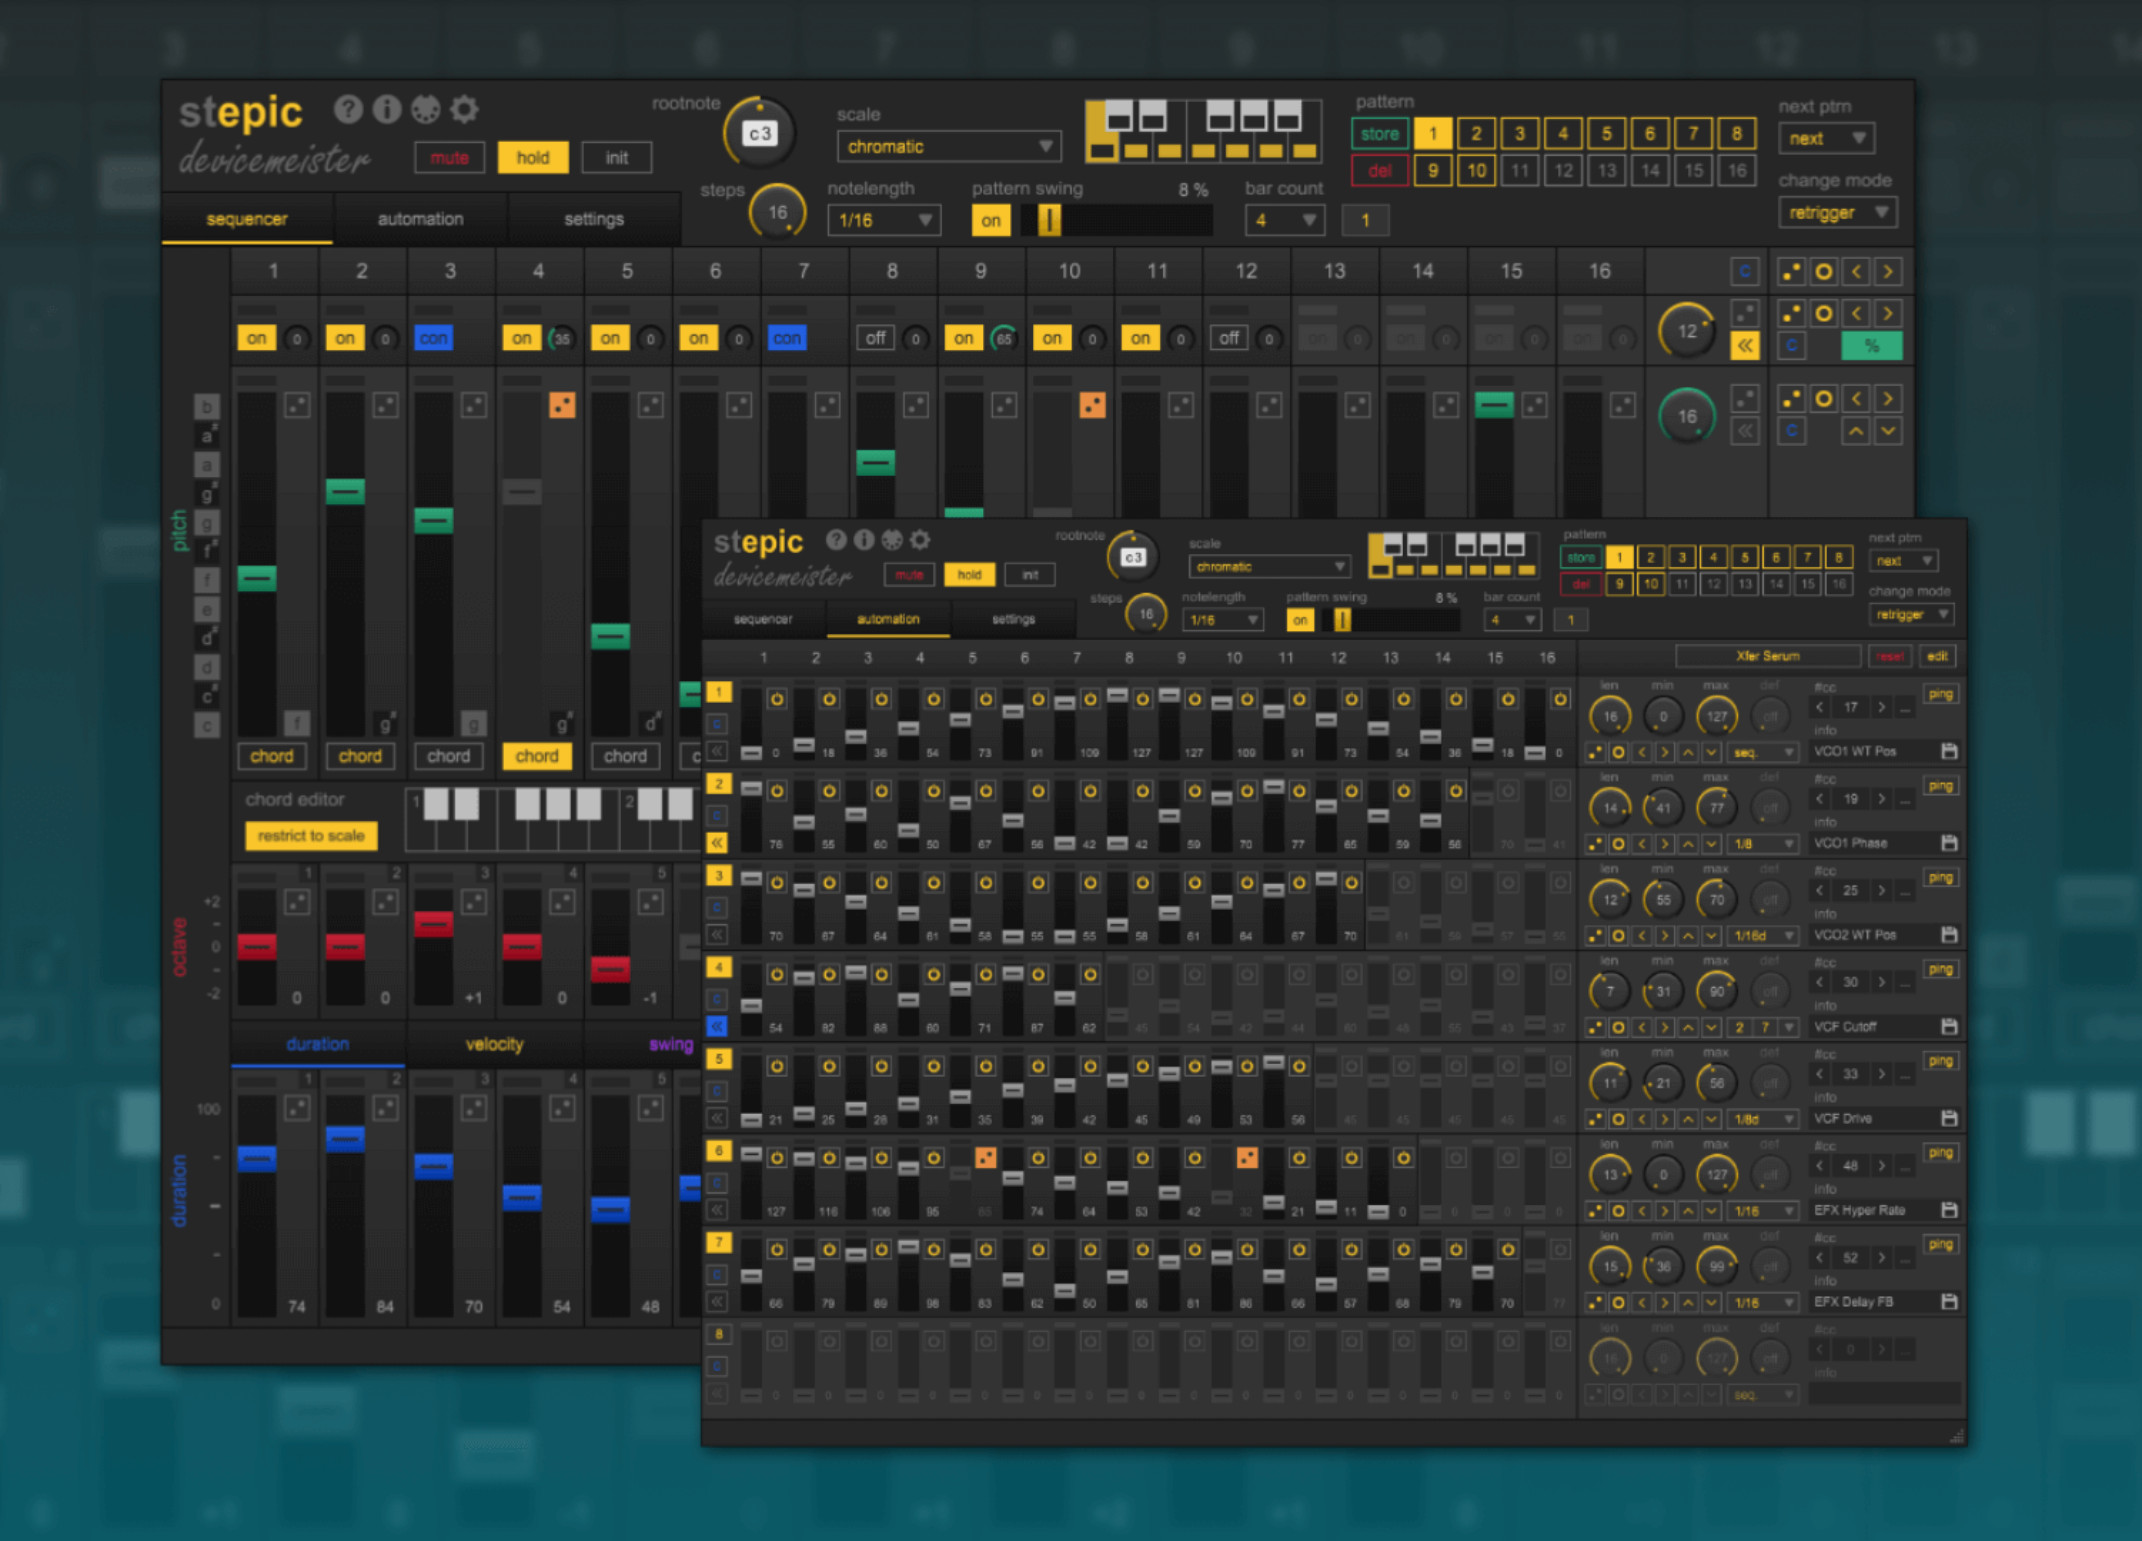2142x1541 pixels.
Task: Click init button in back stepic window
Action: [x=616, y=157]
